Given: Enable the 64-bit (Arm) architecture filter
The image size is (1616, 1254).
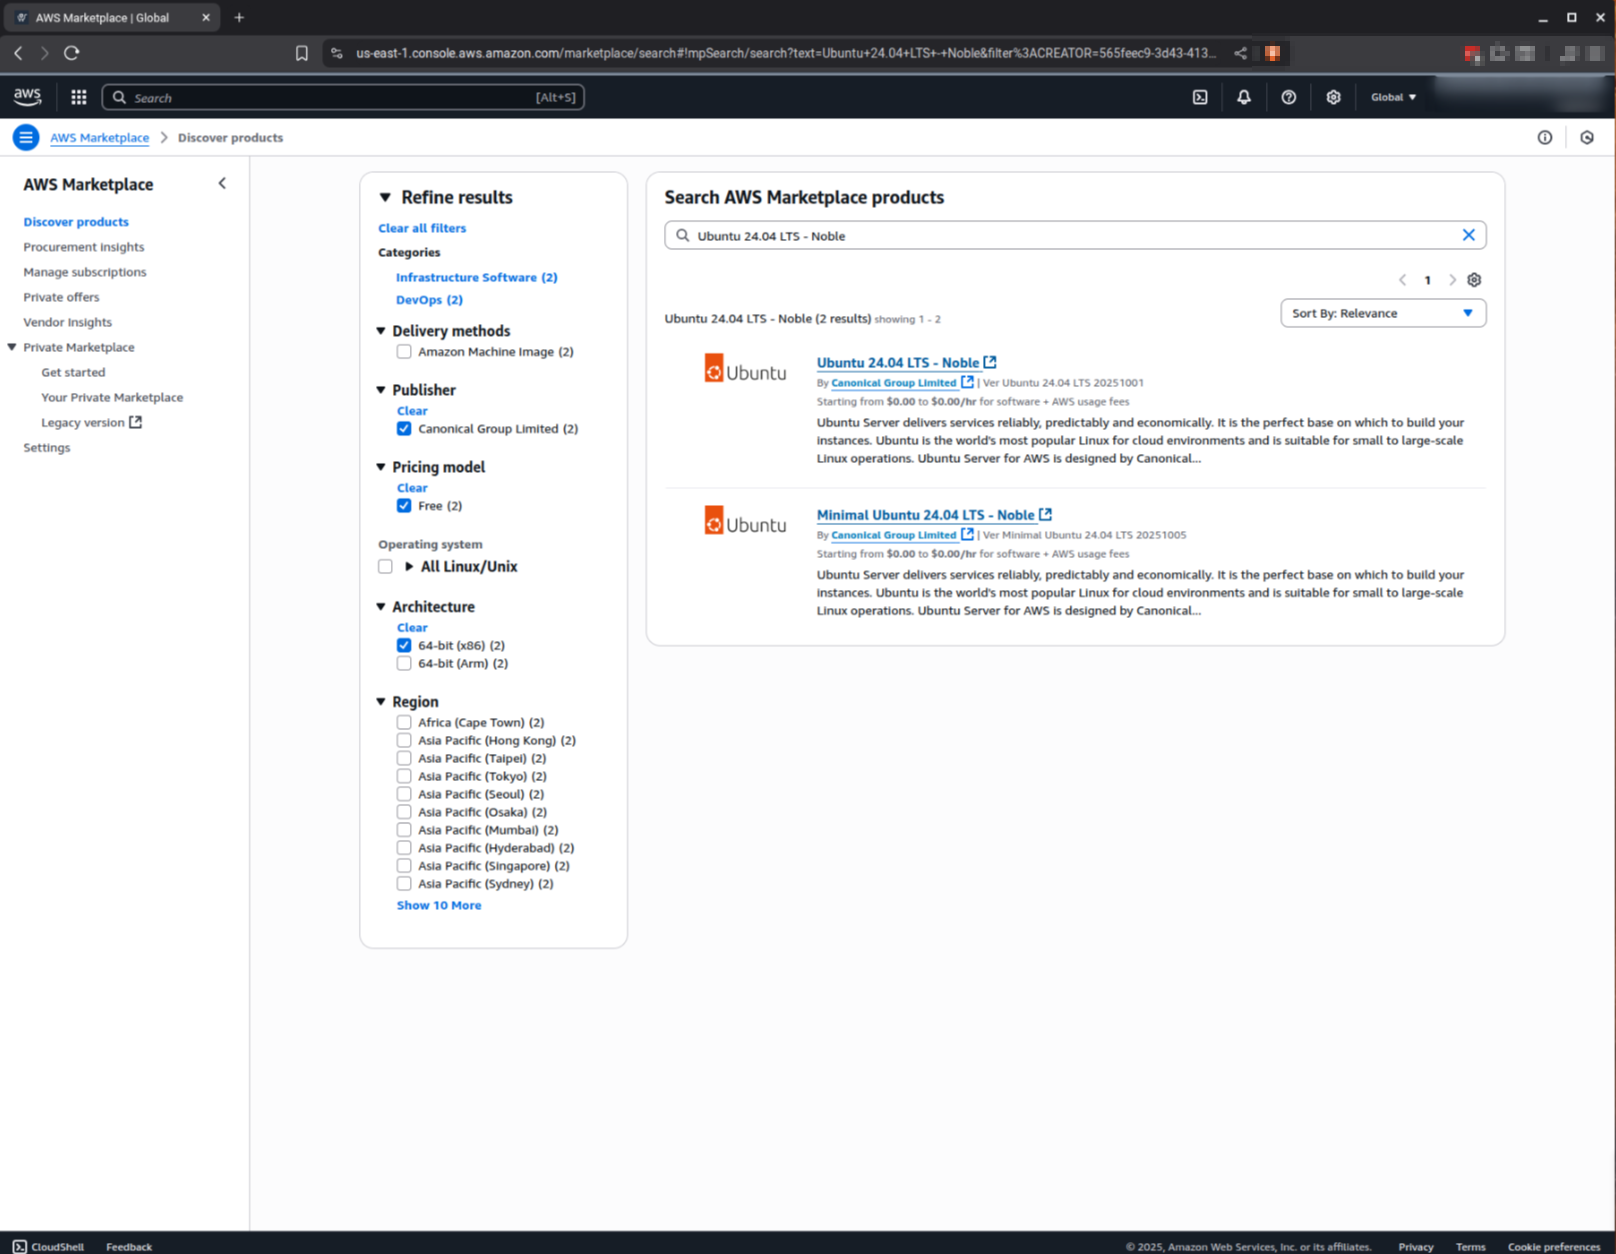Looking at the screenshot, I should [x=404, y=663].
